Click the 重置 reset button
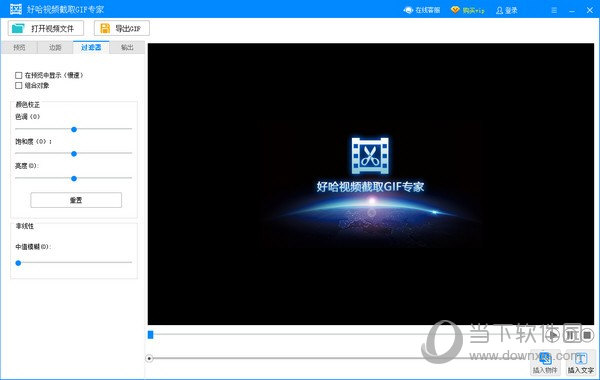600x380 pixels. point(76,200)
